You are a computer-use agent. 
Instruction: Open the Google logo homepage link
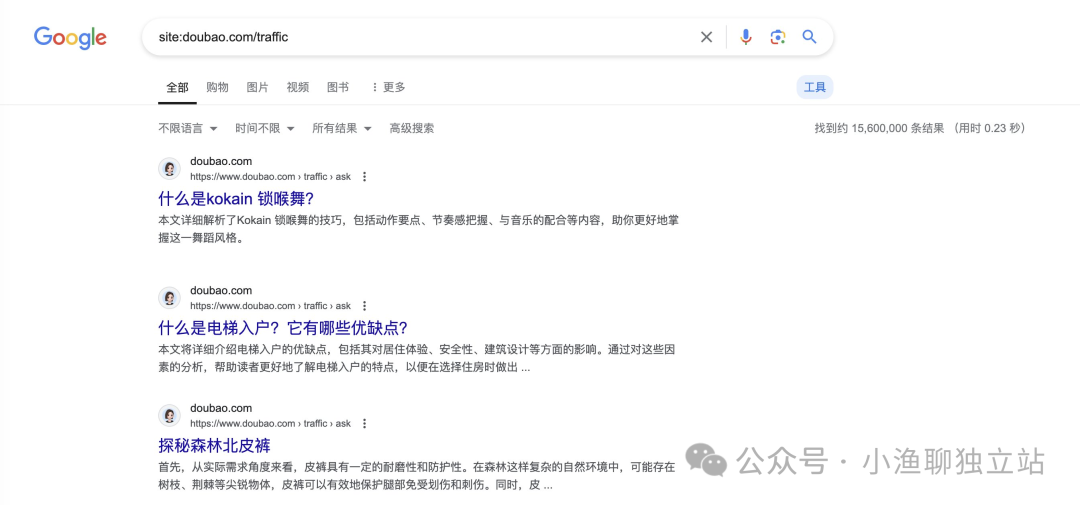click(70, 37)
